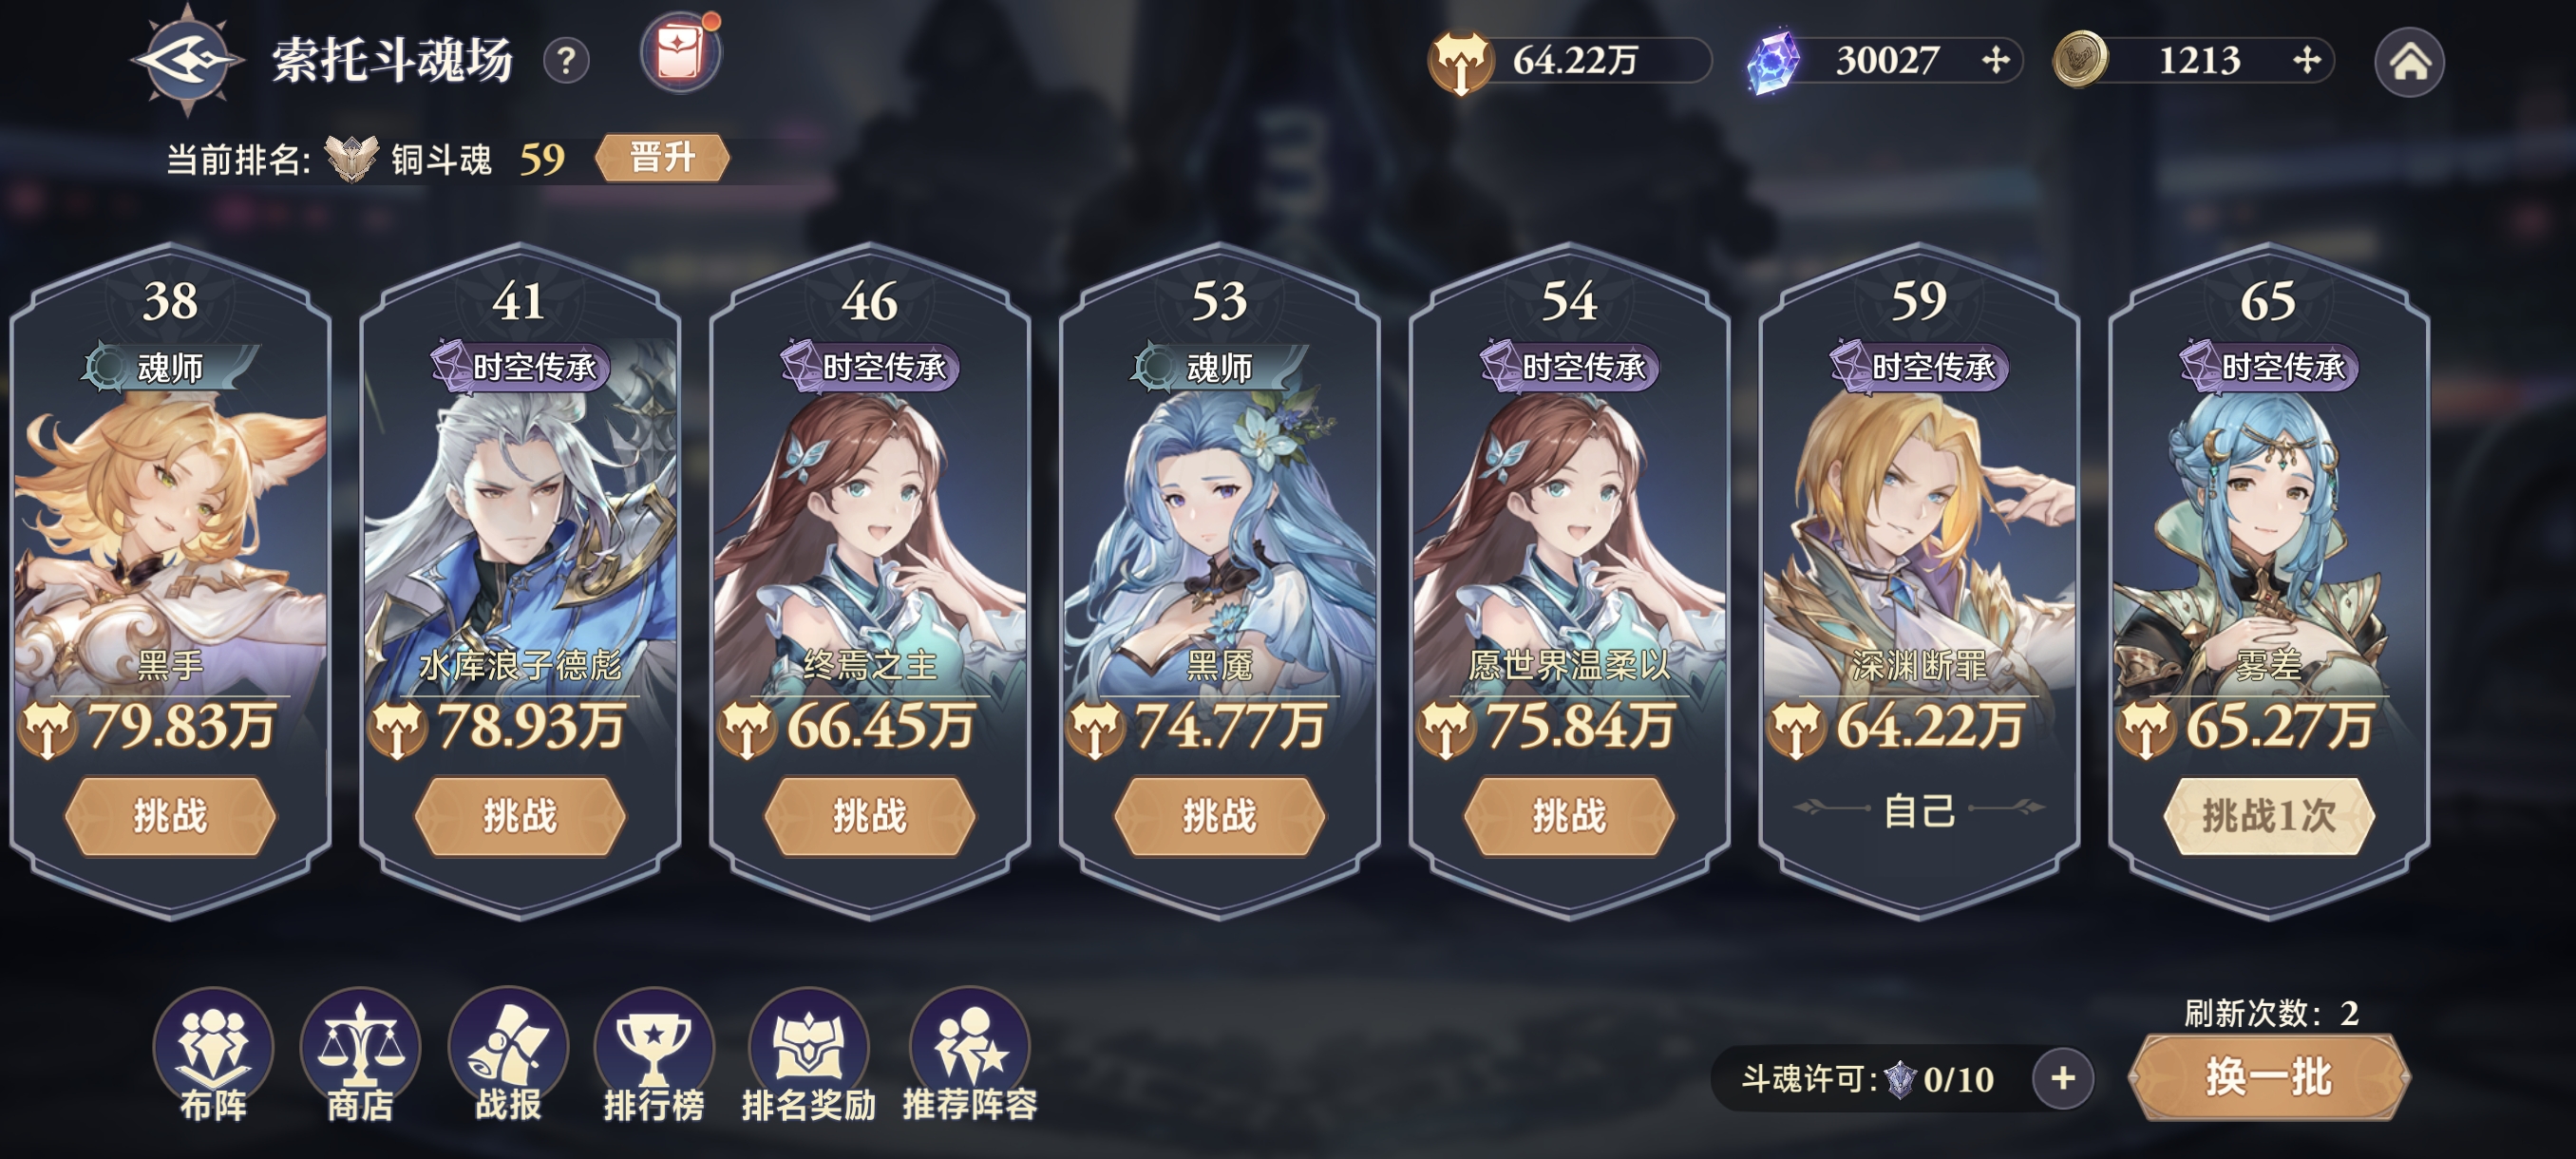This screenshot has height=1159, width=2576.
Task: Challenge rank 41 player 水库浪子德彪
Action: (x=520, y=816)
